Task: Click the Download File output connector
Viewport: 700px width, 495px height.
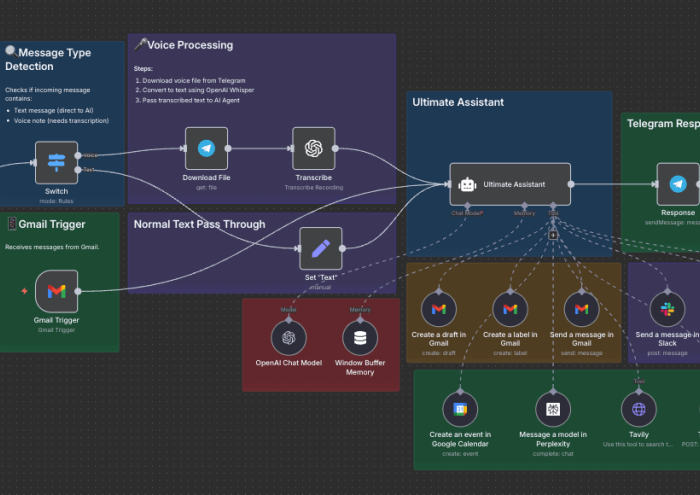Action: pos(228,148)
